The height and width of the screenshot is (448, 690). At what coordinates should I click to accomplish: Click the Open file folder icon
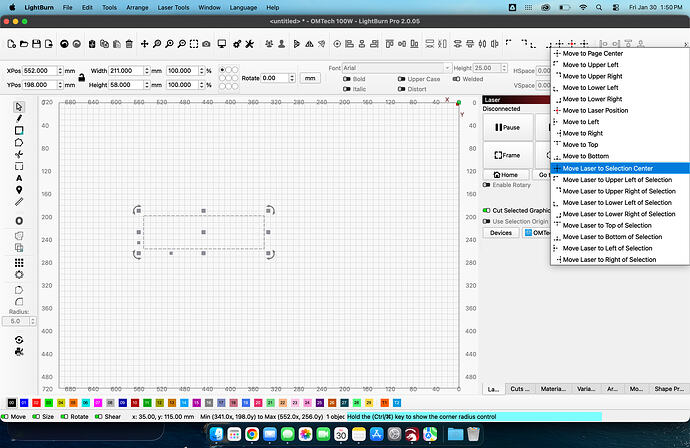pos(24,44)
